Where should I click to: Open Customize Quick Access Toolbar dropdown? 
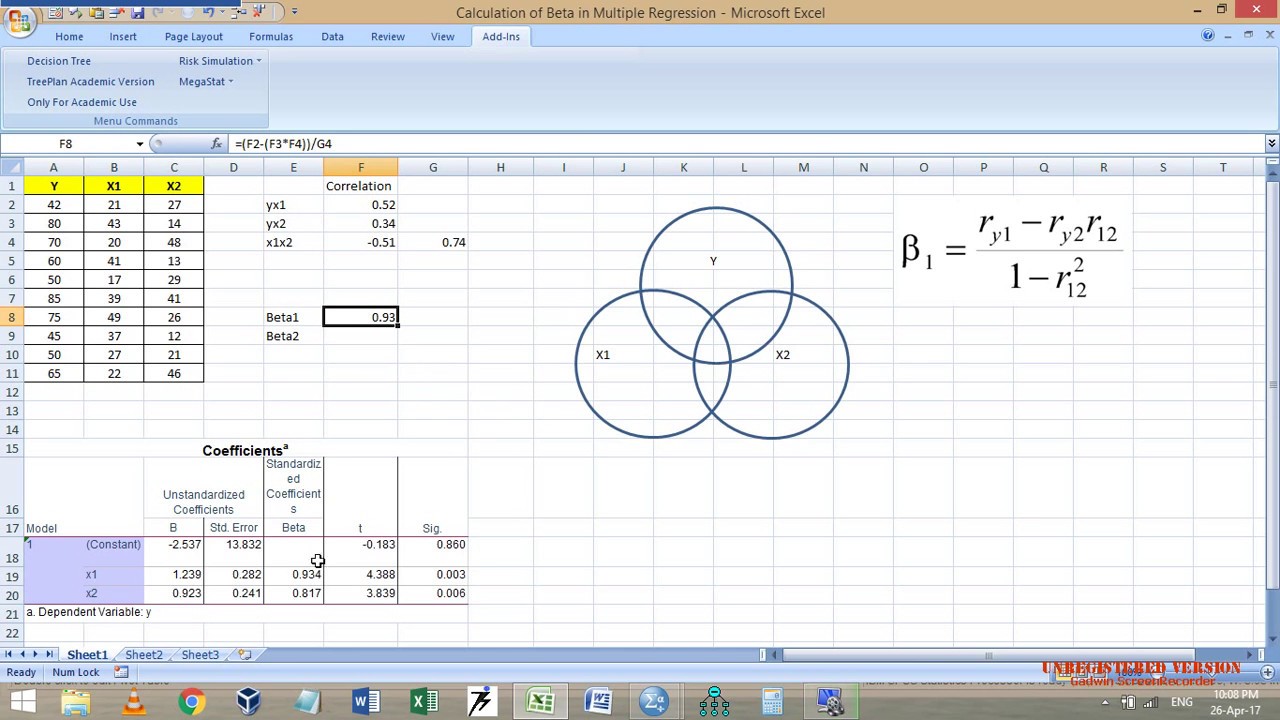(x=294, y=12)
